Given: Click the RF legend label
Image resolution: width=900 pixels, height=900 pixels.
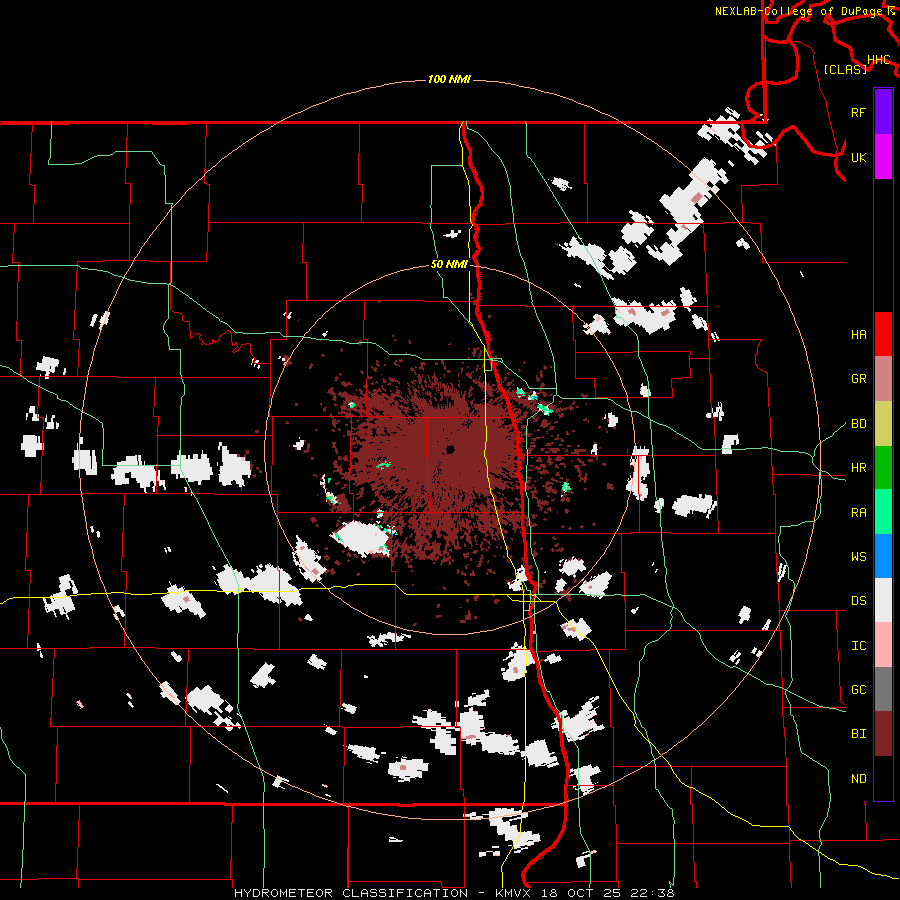Looking at the screenshot, I should pyautogui.click(x=858, y=112).
